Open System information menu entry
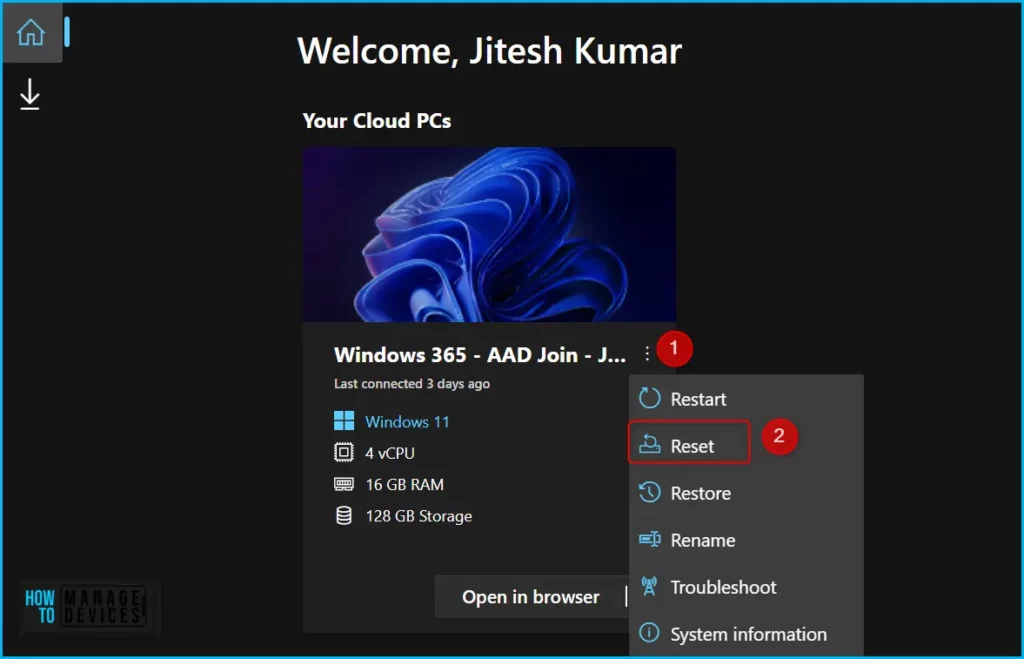1024x659 pixels. (746, 634)
